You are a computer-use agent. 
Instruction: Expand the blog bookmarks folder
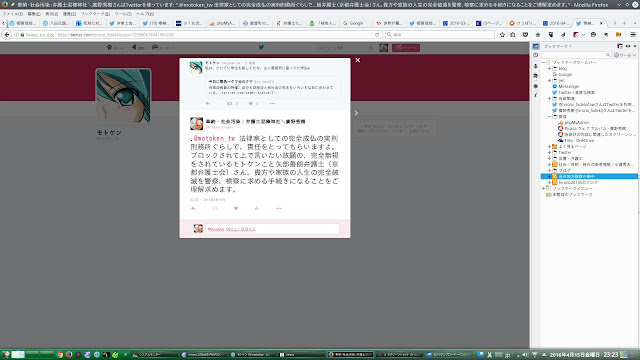pos(549,69)
